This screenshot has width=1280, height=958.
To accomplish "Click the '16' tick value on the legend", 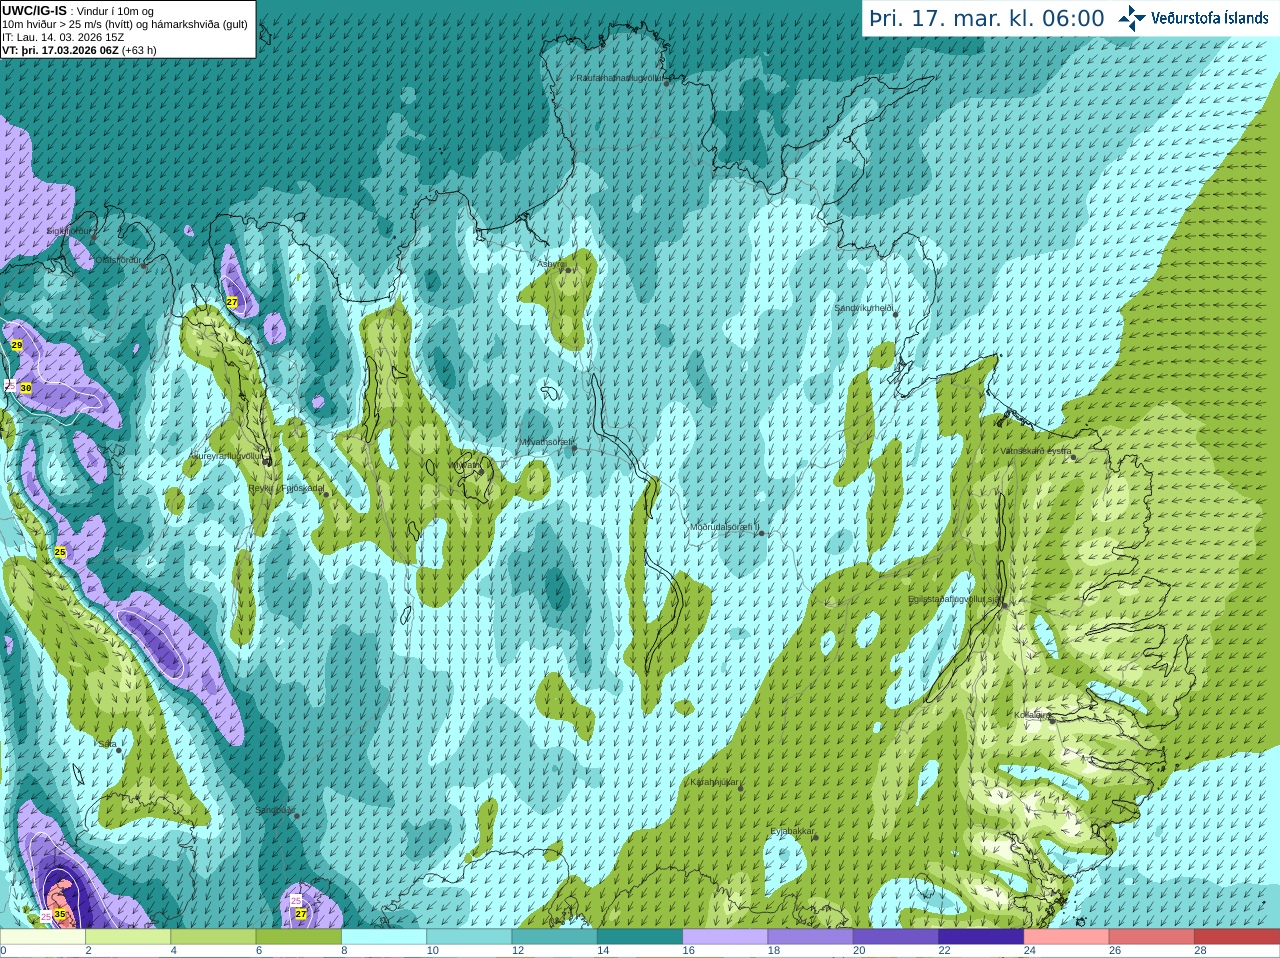I will click(x=688, y=951).
